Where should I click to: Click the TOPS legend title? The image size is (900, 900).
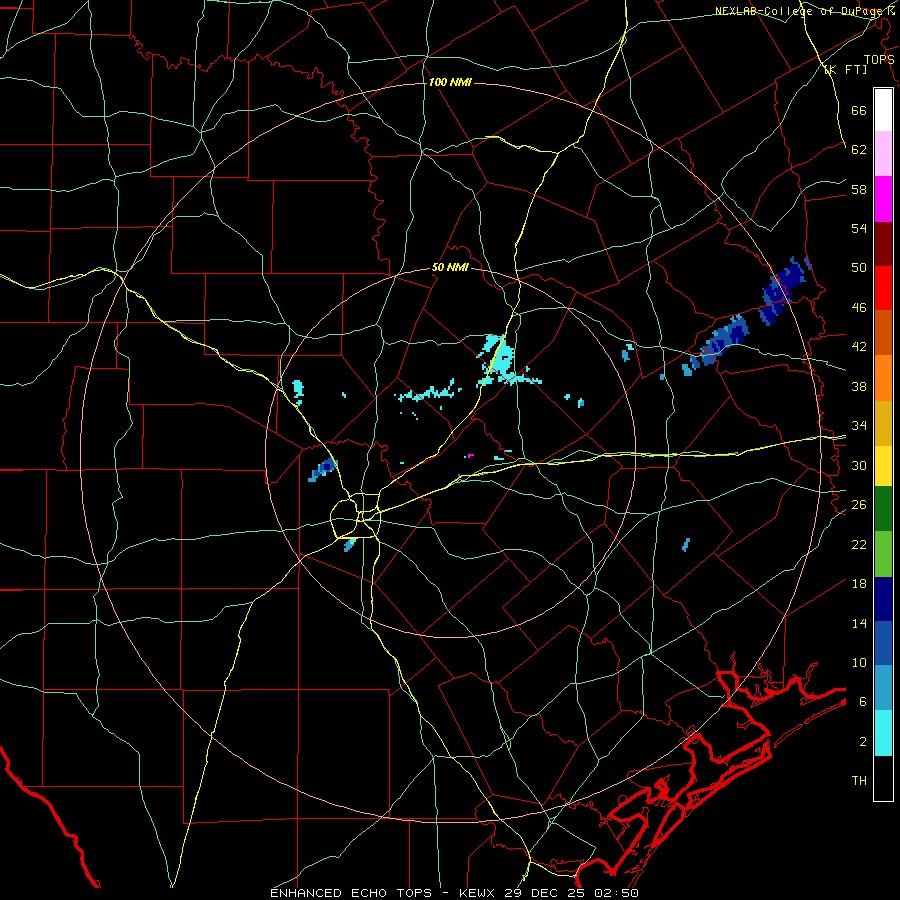tap(879, 59)
